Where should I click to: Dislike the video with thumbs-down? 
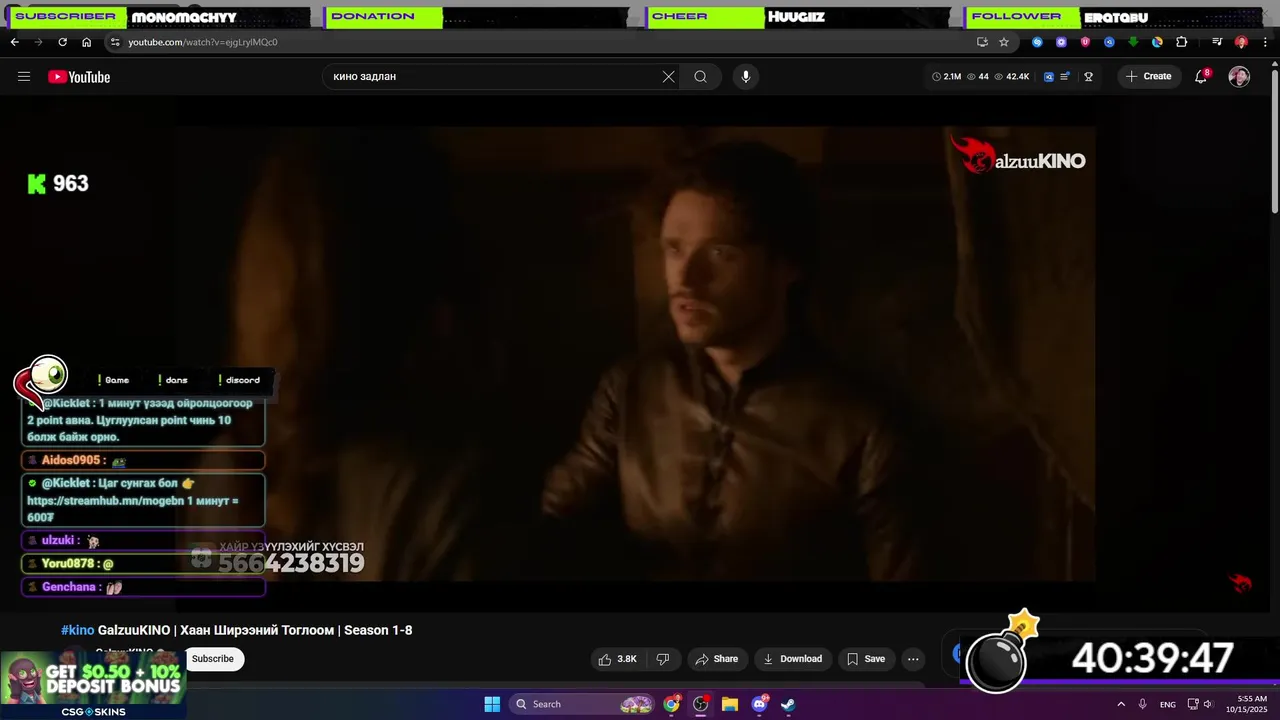[x=662, y=659]
